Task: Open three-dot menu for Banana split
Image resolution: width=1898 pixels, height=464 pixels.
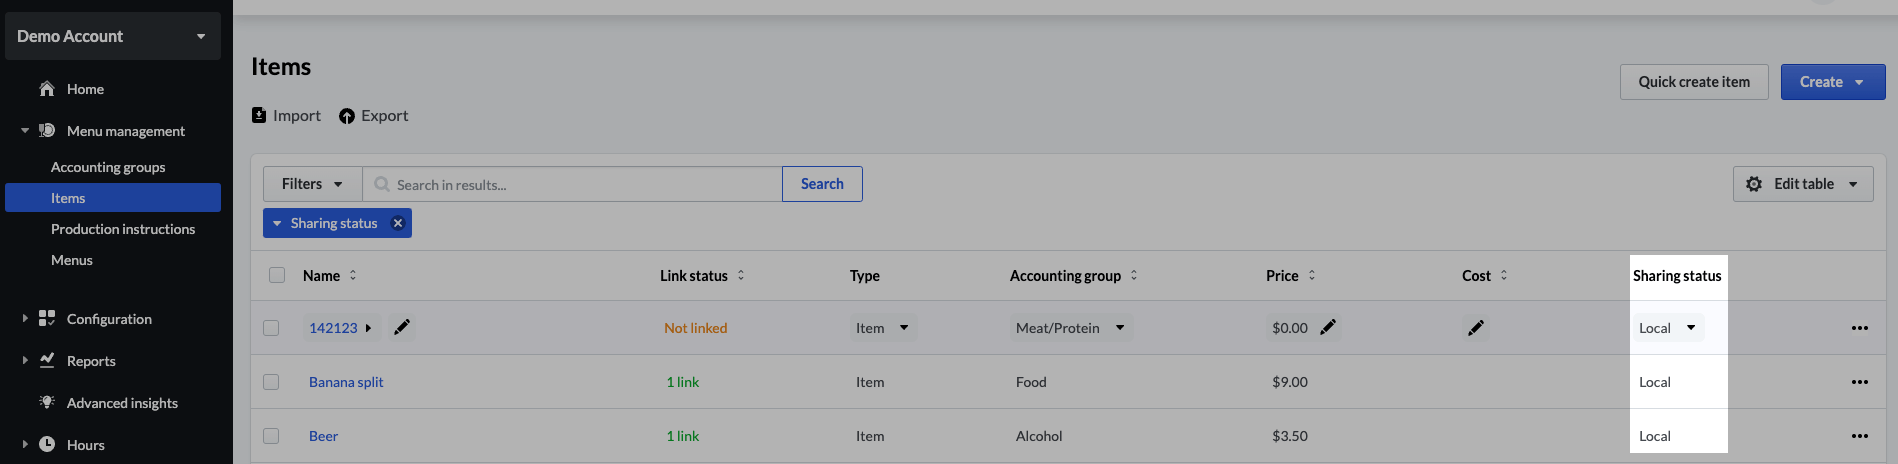Action: (1859, 382)
